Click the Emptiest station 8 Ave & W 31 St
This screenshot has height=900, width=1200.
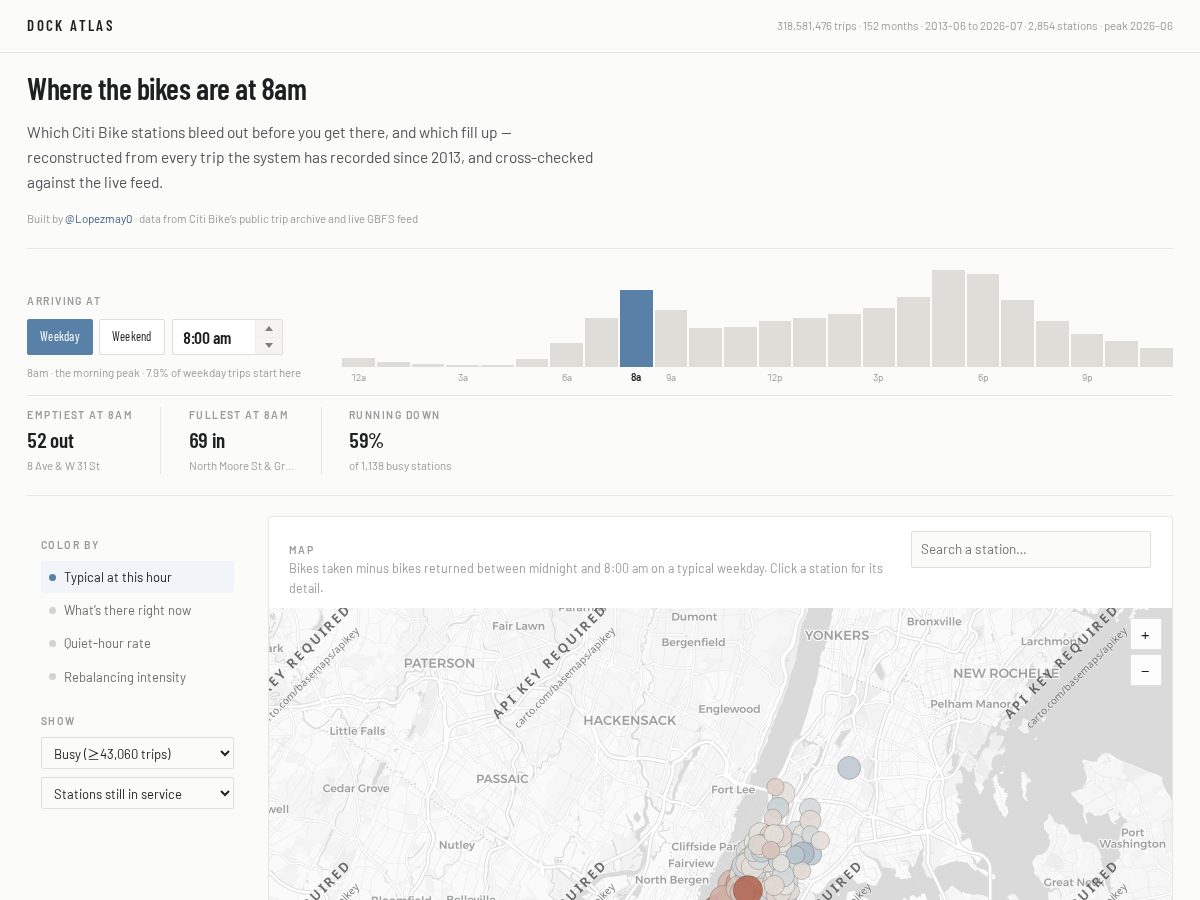(x=63, y=466)
